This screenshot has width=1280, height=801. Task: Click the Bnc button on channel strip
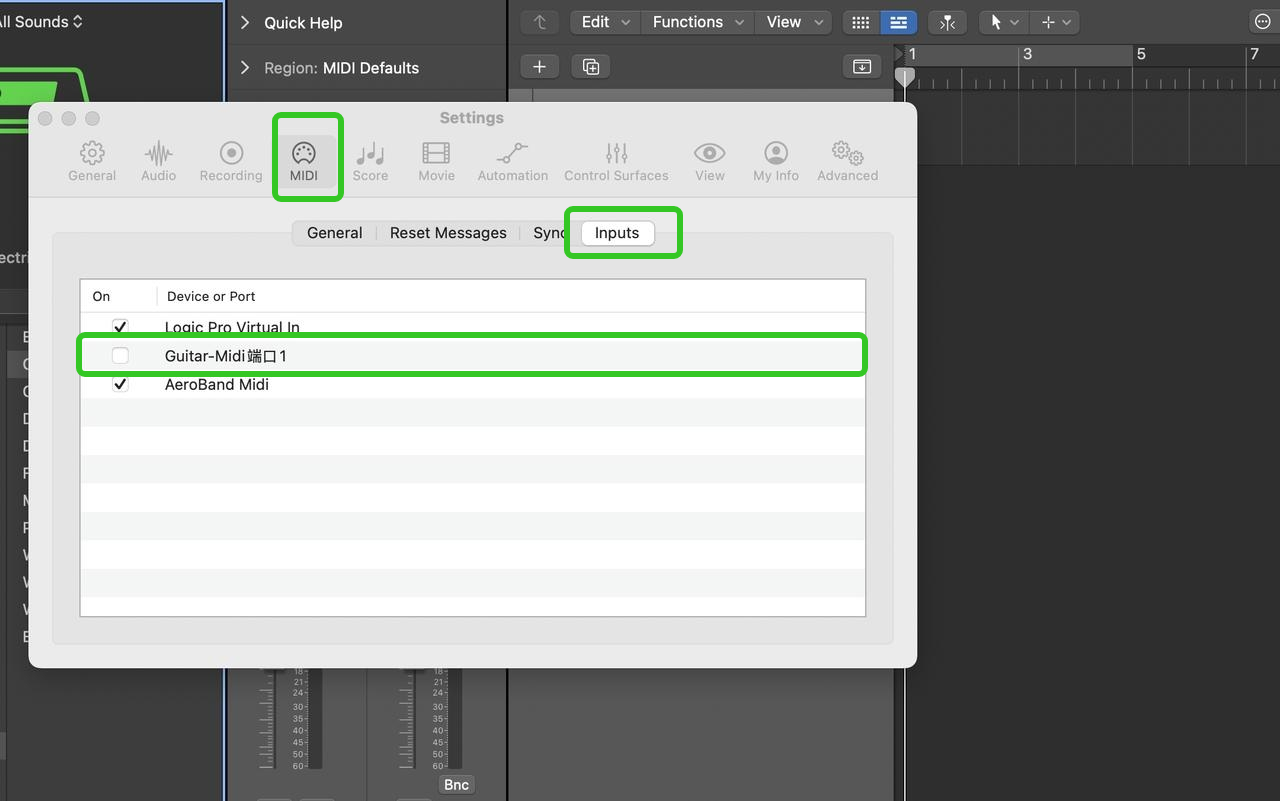(456, 784)
